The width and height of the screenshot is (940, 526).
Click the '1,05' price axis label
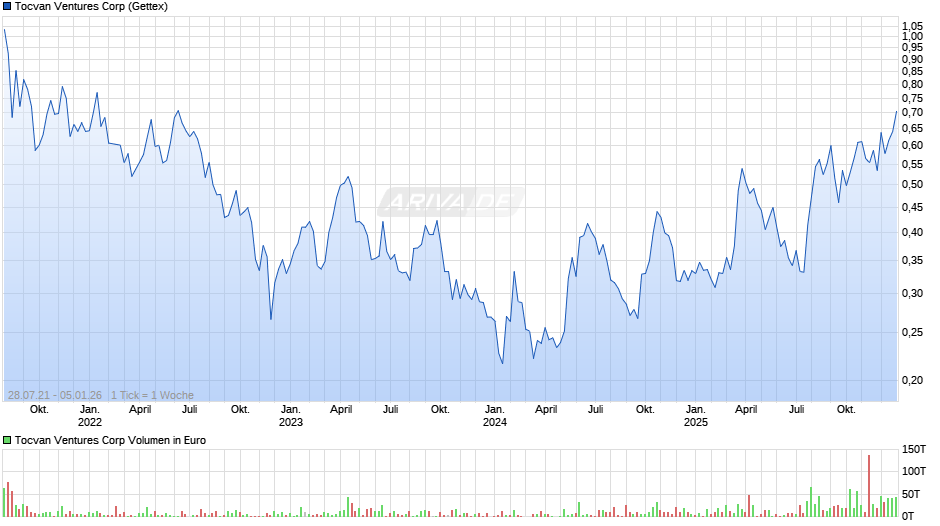click(x=912, y=26)
